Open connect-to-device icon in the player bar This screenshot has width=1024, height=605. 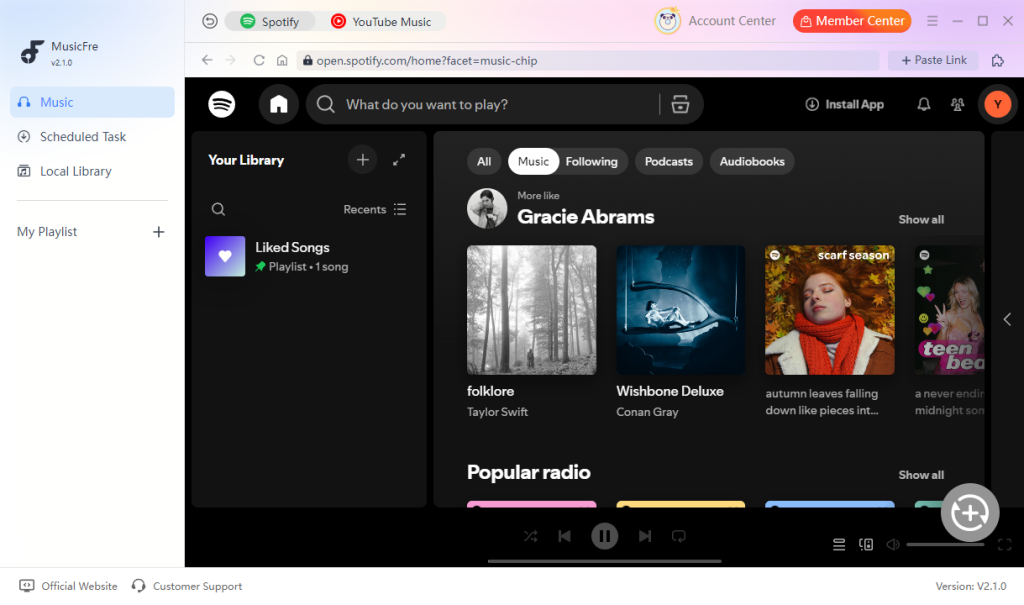[866, 544]
